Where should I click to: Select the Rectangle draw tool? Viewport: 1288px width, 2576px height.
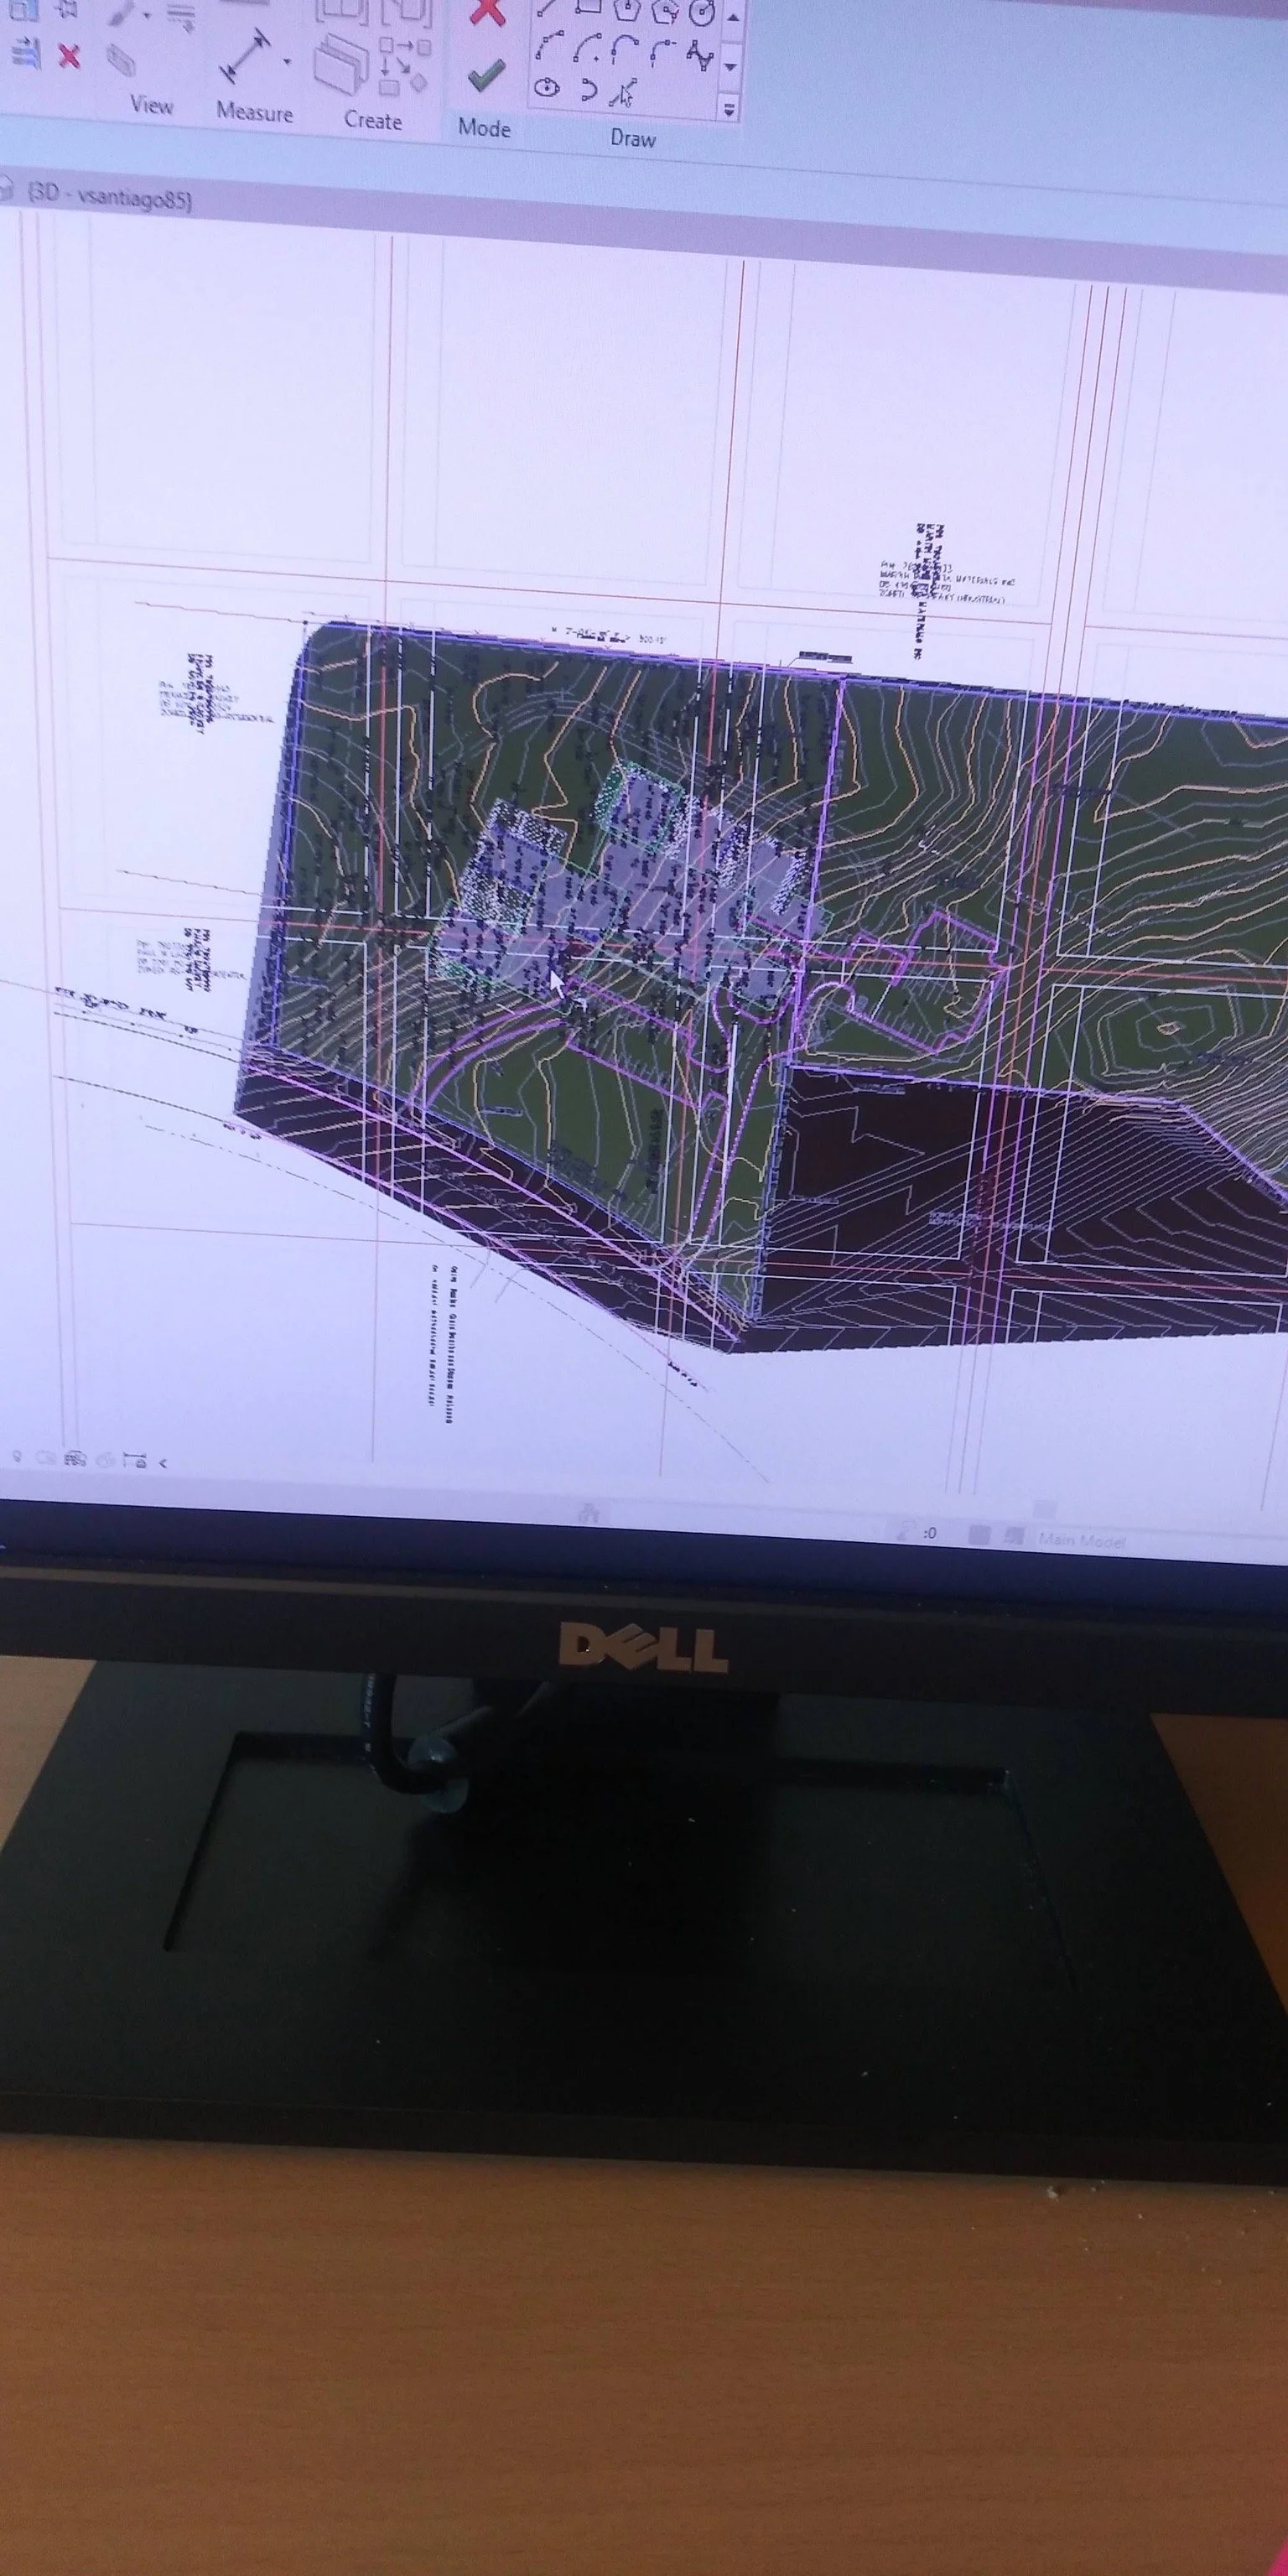pos(590,7)
